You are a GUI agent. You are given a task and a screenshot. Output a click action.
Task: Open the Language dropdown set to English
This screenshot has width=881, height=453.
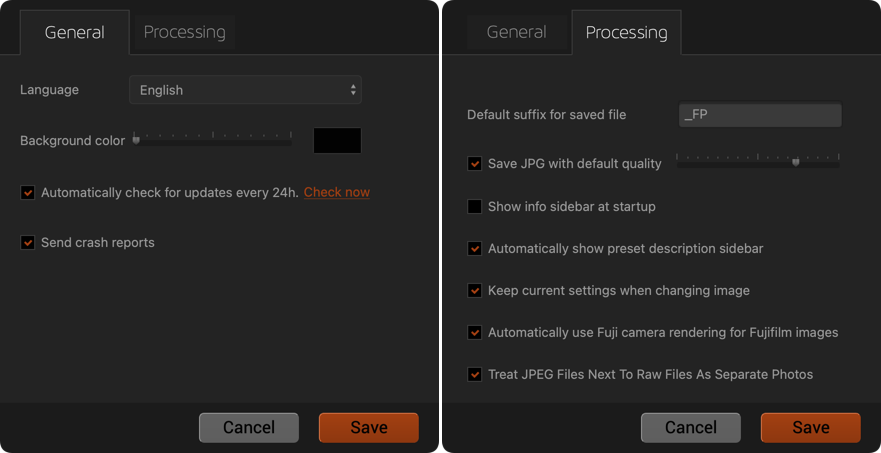coord(245,90)
